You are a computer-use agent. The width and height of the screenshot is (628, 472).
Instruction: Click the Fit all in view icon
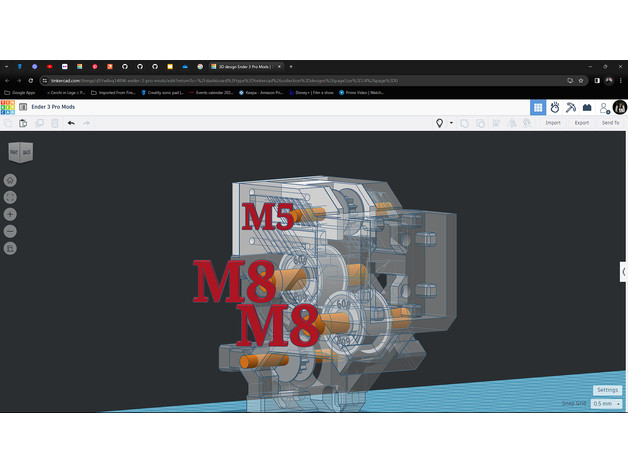pyautogui.click(x=10, y=197)
